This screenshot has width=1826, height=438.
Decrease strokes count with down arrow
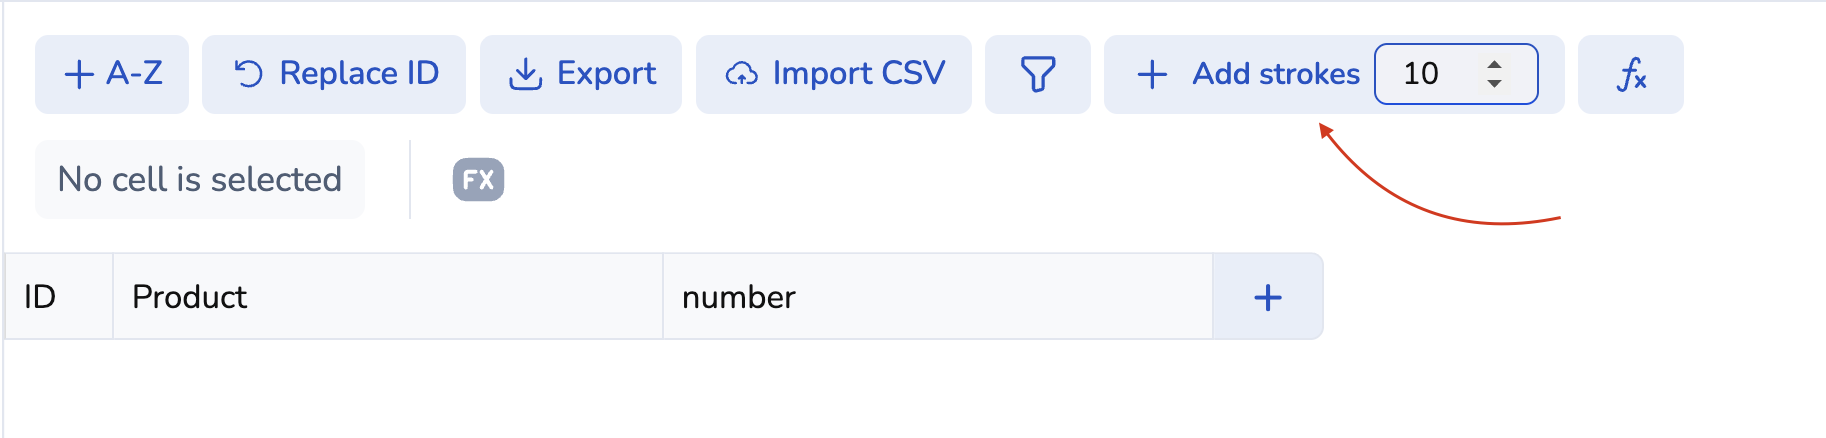(1494, 83)
